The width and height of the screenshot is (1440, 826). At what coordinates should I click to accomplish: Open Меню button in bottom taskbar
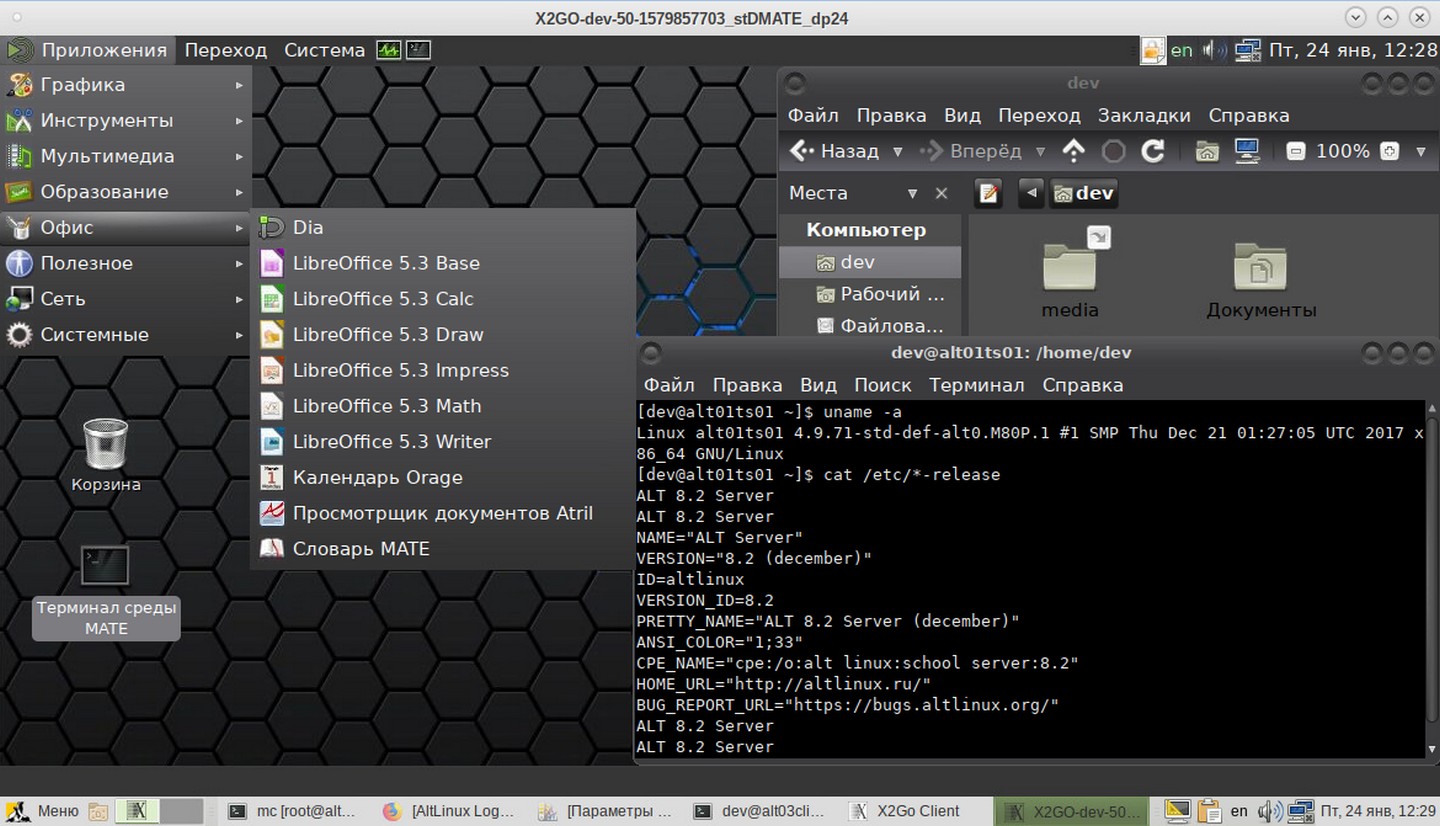point(44,811)
